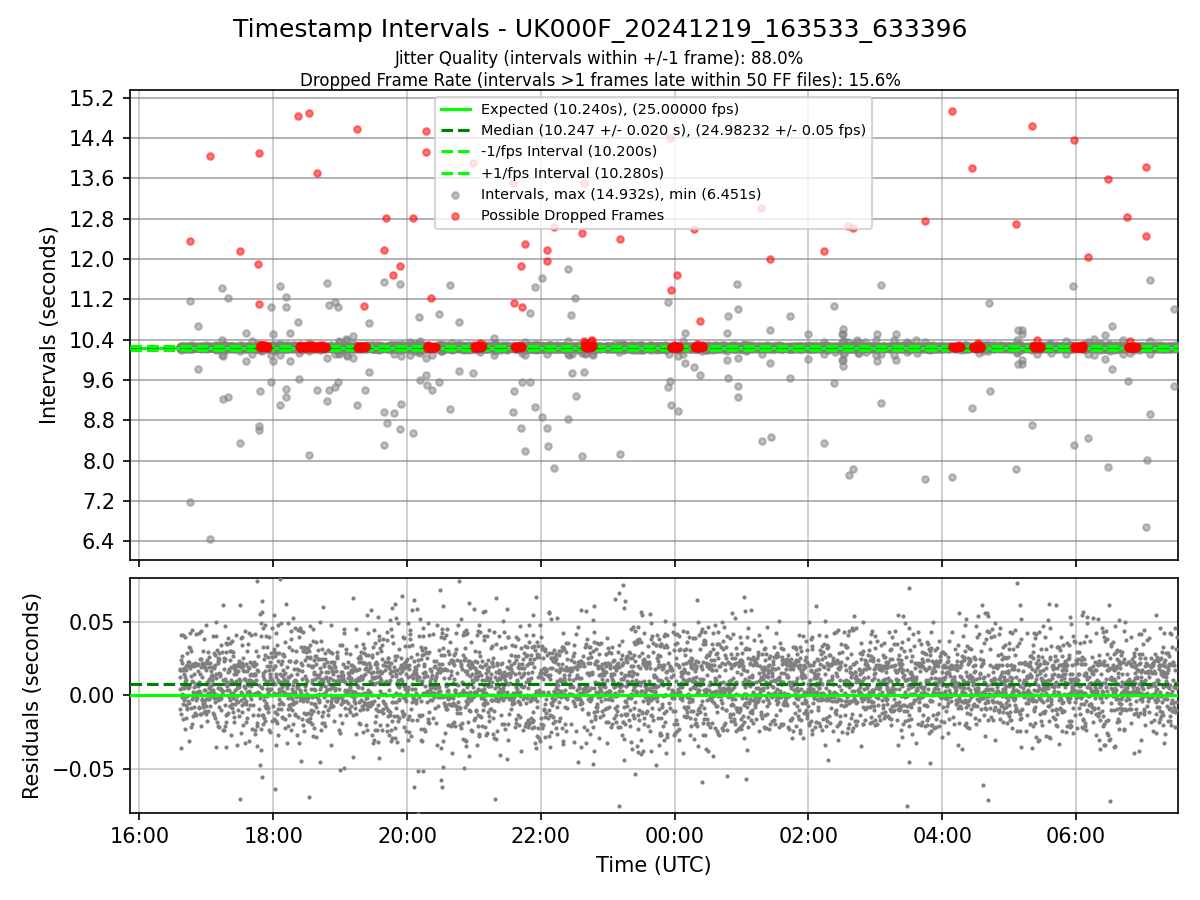Select legend entry '+1/fps Interval (10.280s)'
Viewport: 1200px width, 900px height.
(x=572, y=172)
